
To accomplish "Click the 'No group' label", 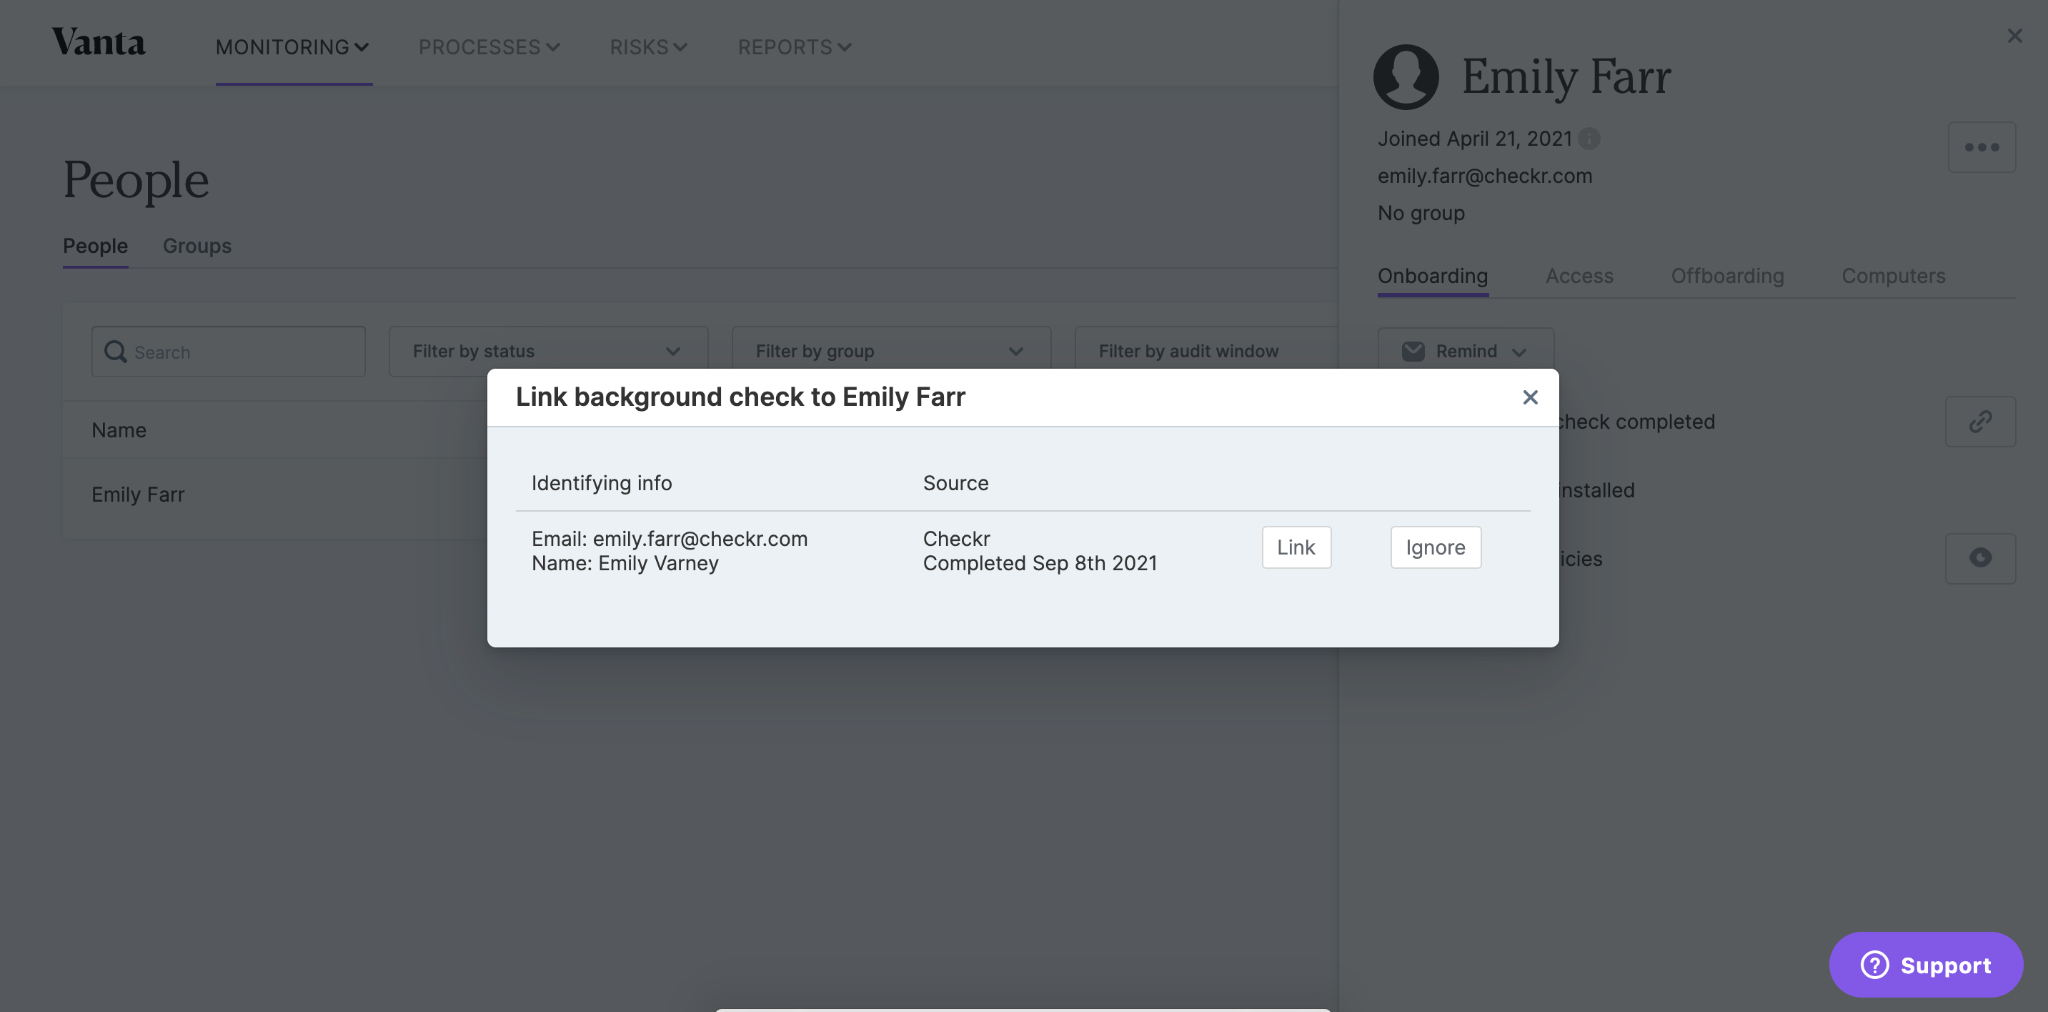I will pos(1421,213).
